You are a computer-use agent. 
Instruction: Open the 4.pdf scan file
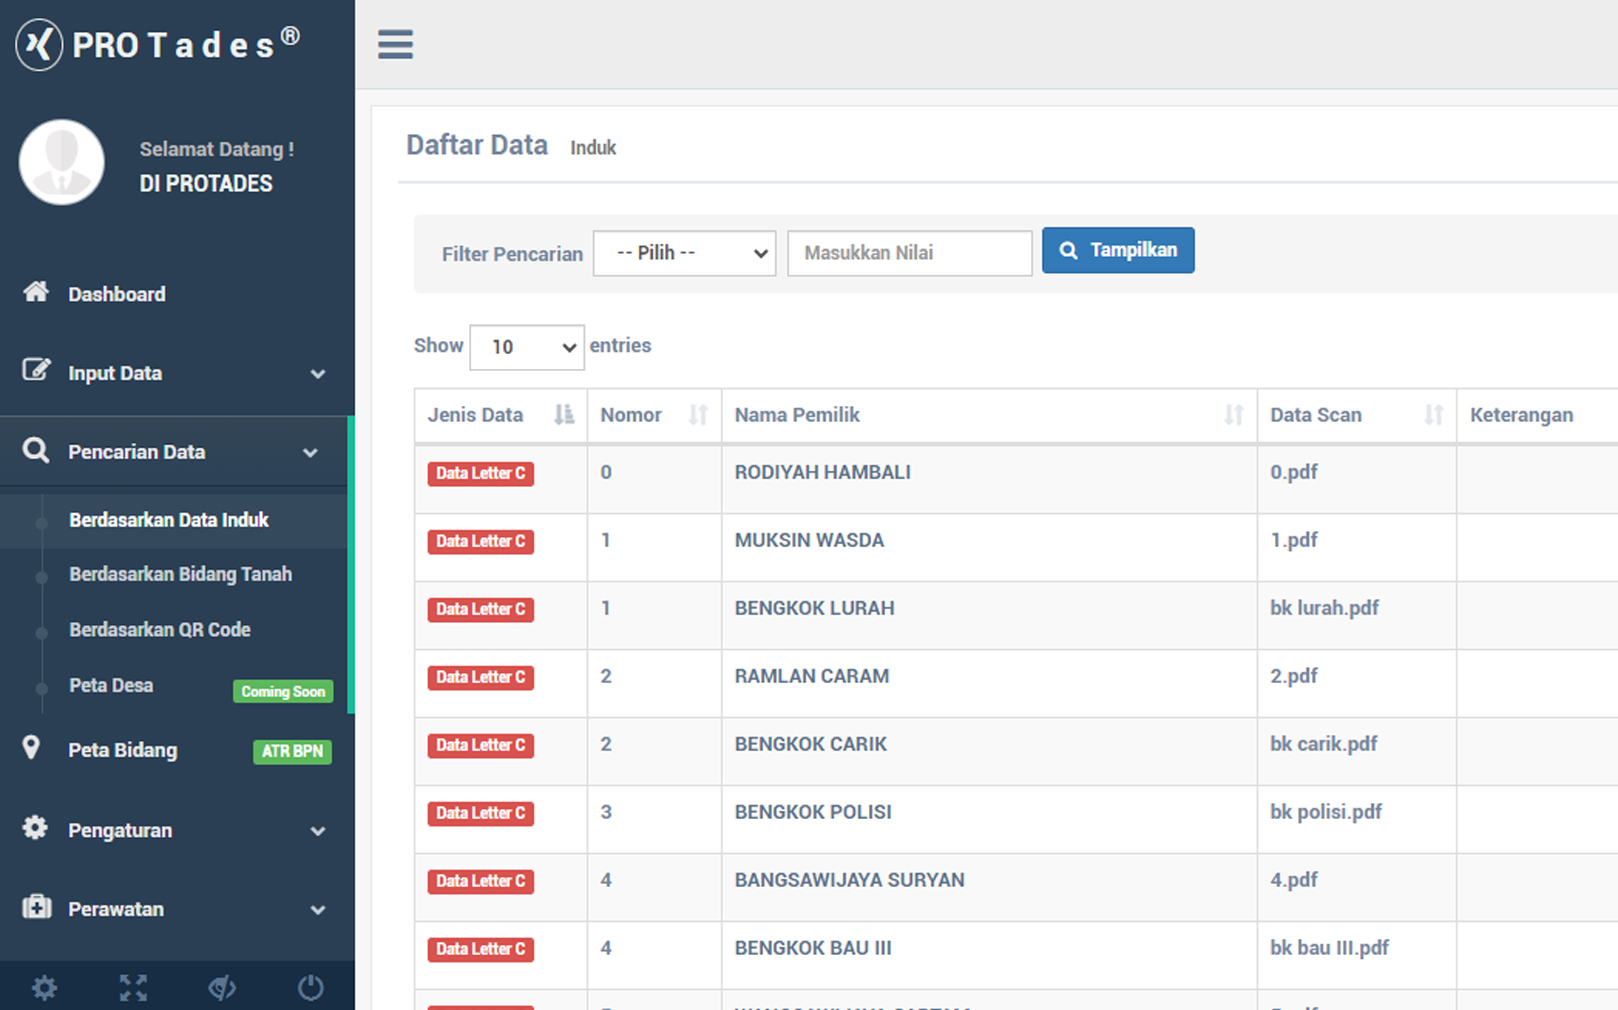(1294, 880)
